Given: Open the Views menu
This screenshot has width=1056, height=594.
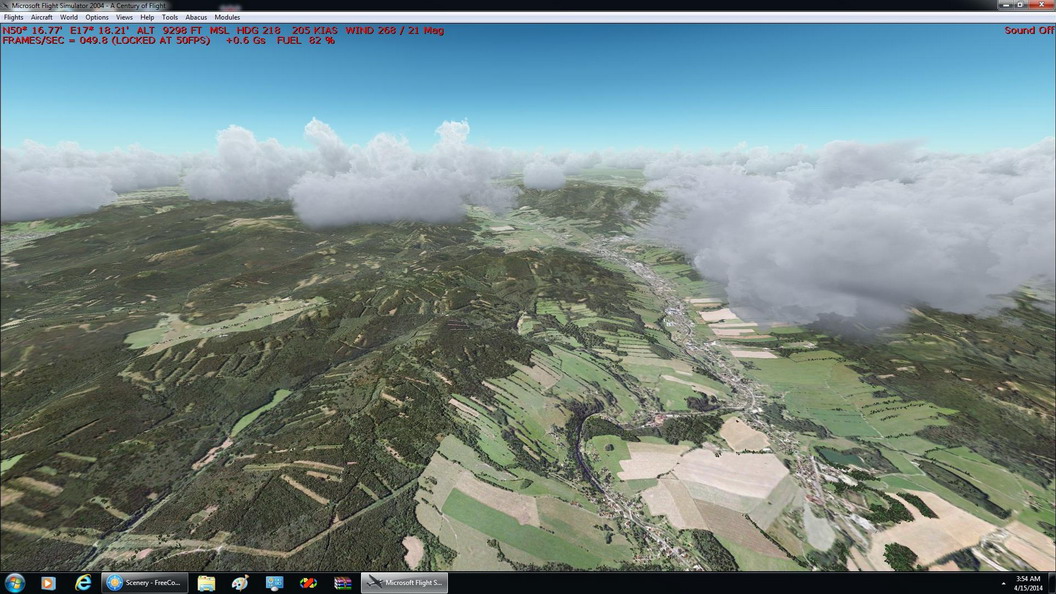Looking at the screenshot, I should tap(125, 18).
